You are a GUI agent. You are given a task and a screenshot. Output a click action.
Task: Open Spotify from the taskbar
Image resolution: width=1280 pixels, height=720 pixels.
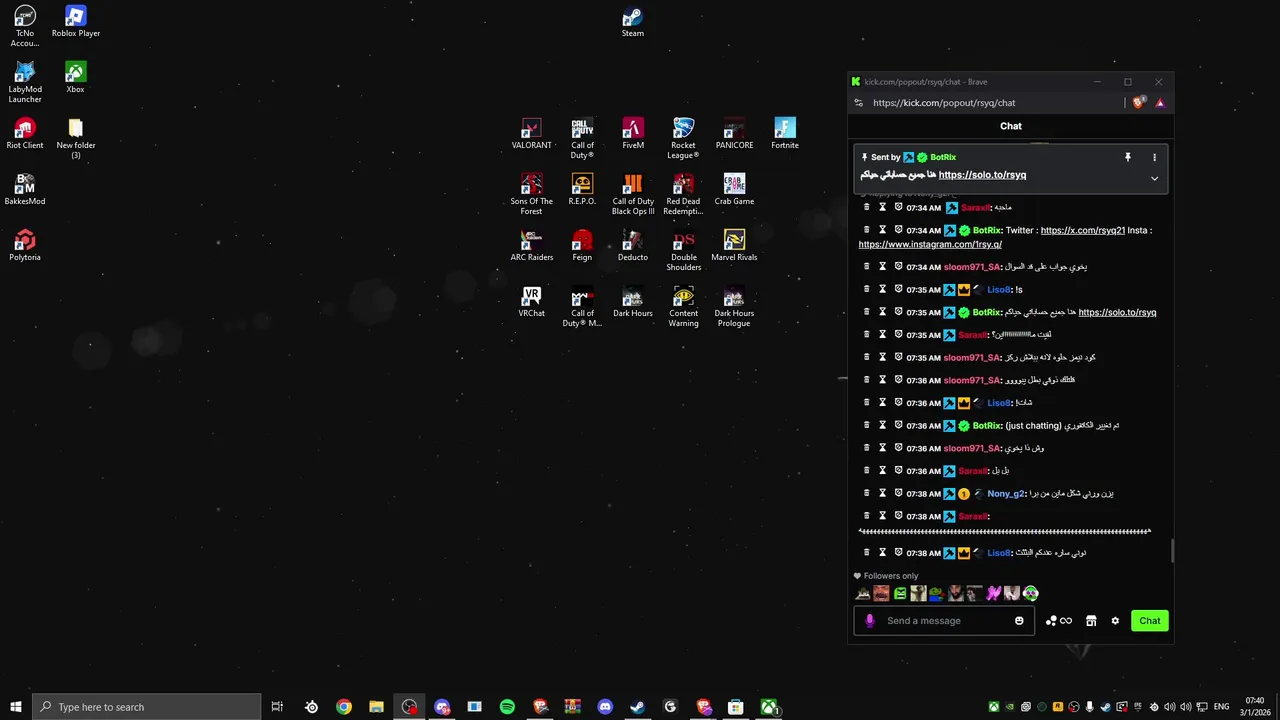[507, 707]
